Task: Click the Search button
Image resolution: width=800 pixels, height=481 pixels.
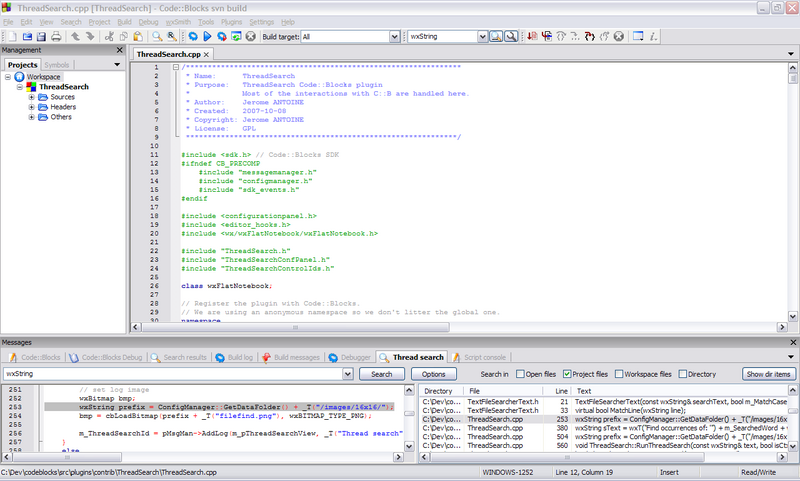Action: (382, 374)
